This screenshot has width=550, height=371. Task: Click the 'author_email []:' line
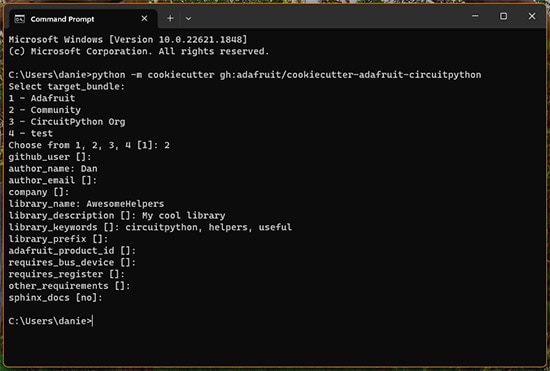(53, 180)
